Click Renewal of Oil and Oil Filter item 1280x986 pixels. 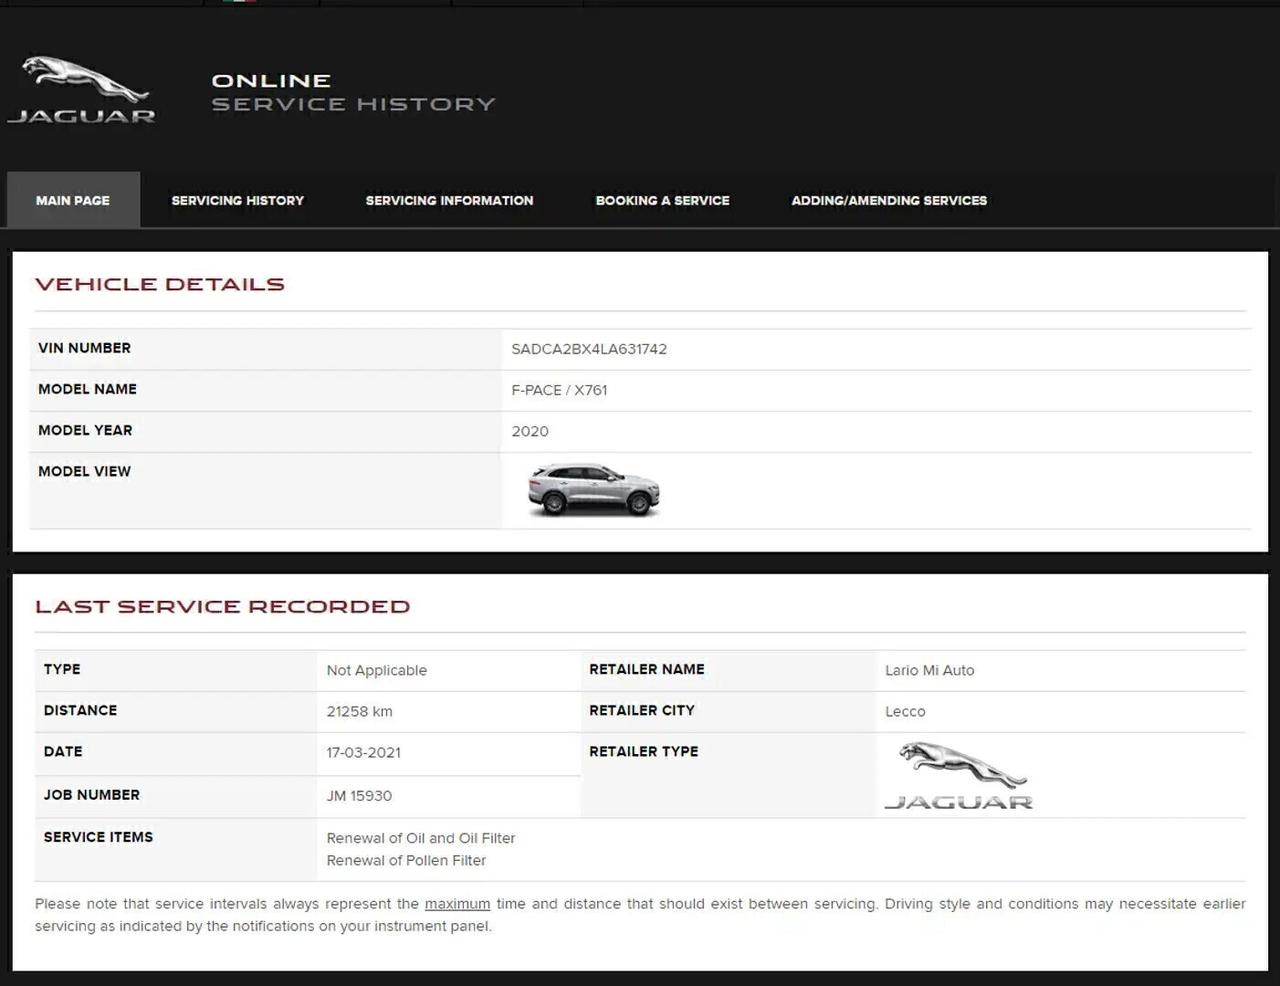421,838
